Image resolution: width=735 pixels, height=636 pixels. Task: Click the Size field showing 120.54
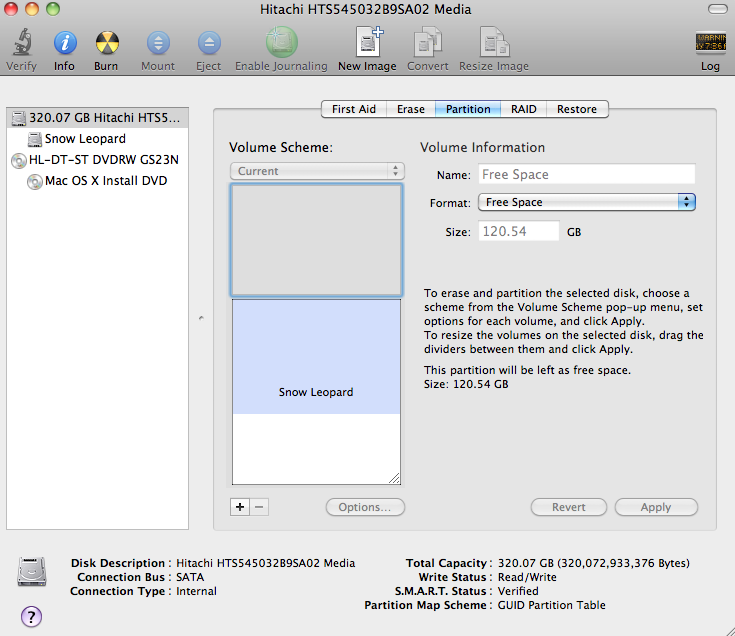click(518, 231)
